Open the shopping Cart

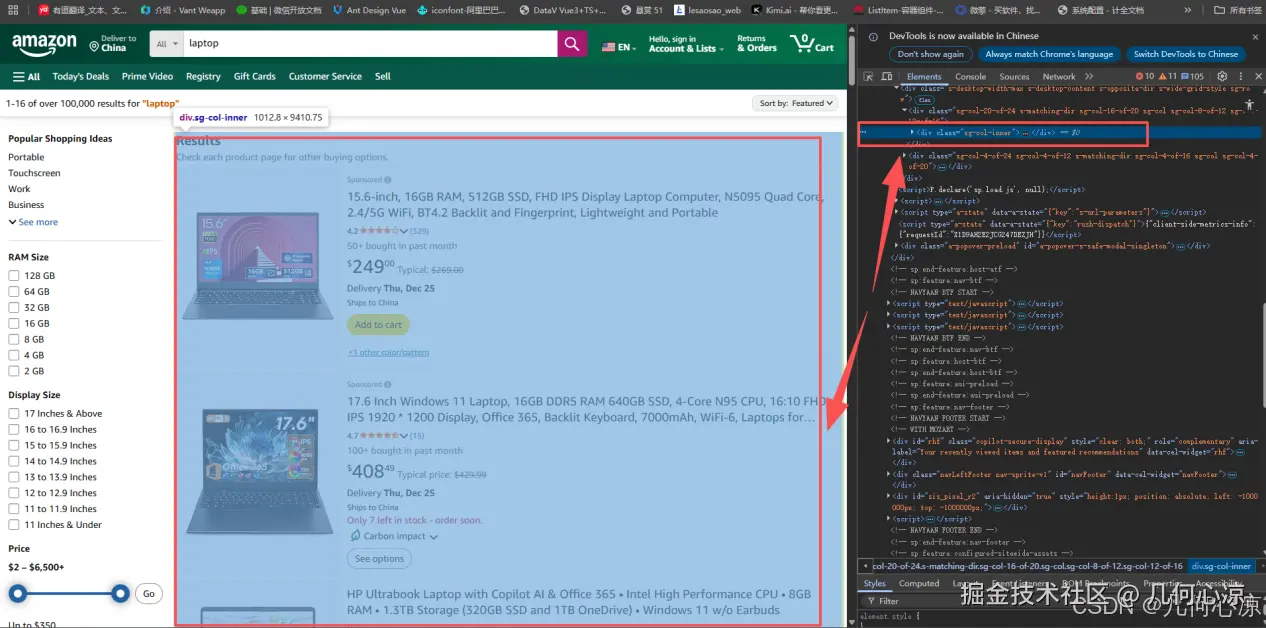[812, 43]
